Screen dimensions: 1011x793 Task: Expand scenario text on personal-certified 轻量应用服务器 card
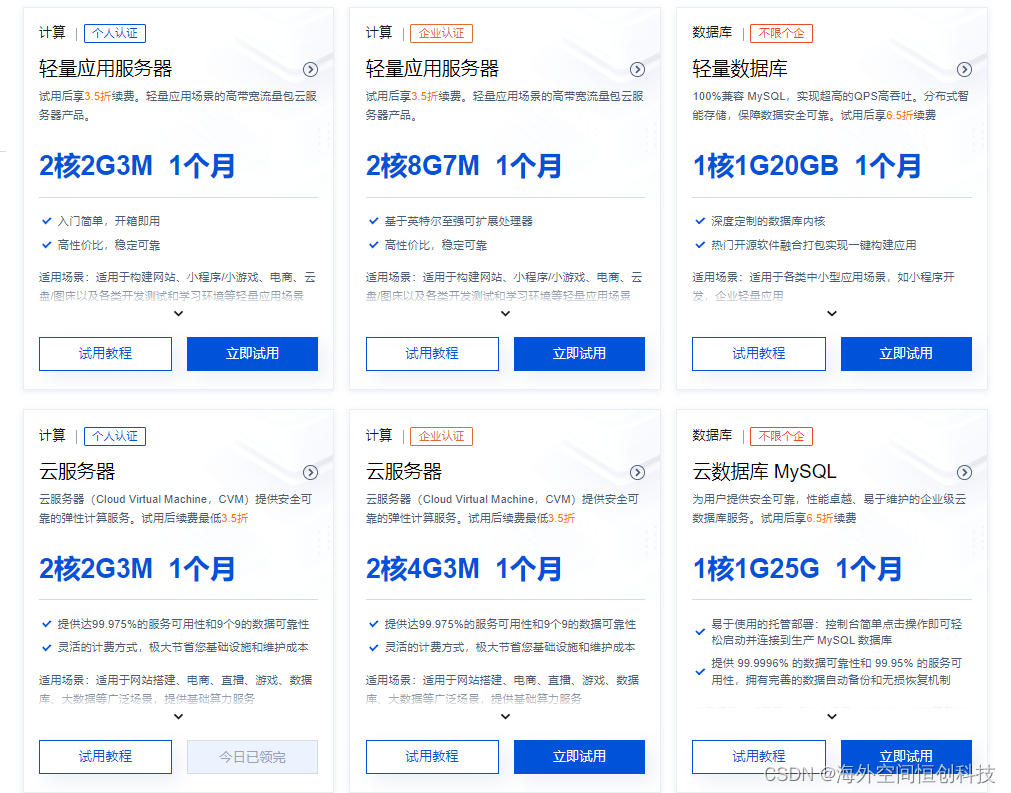coord(179,313)
